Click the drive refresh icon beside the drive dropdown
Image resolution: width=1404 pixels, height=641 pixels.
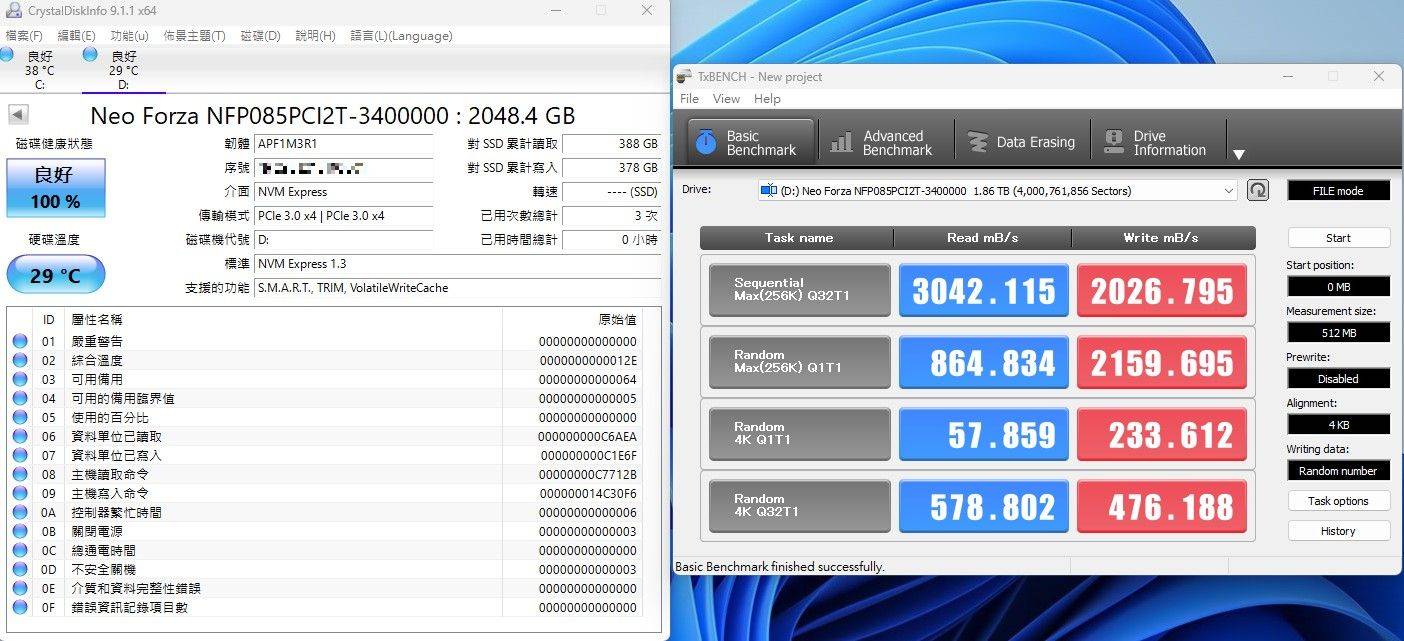click(x=1258, y=190)
